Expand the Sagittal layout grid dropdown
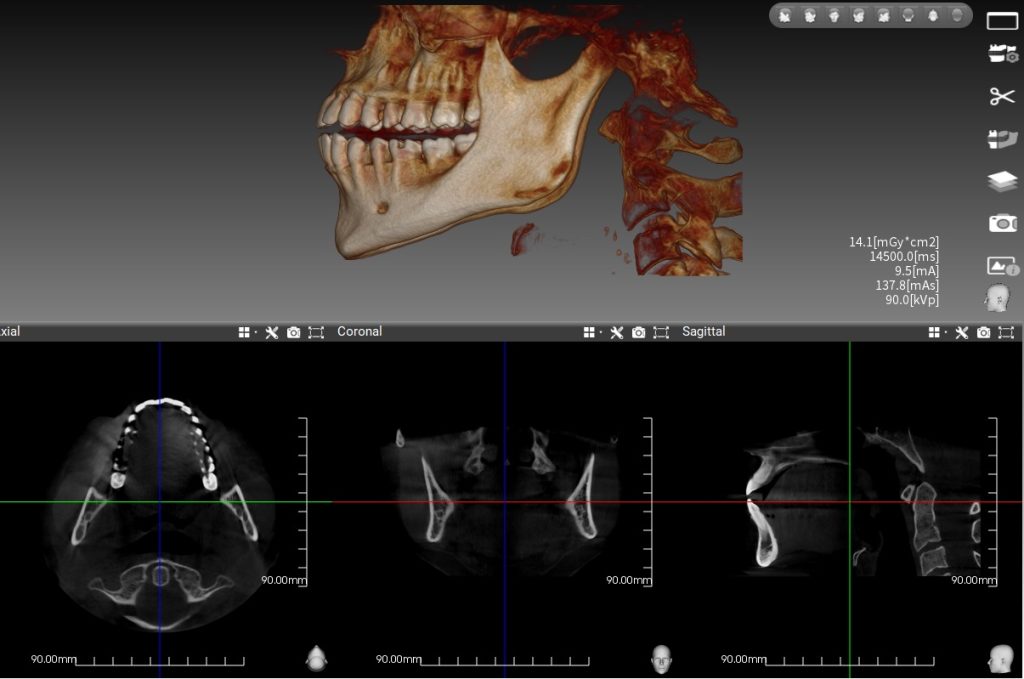 (x=936, y=332)
